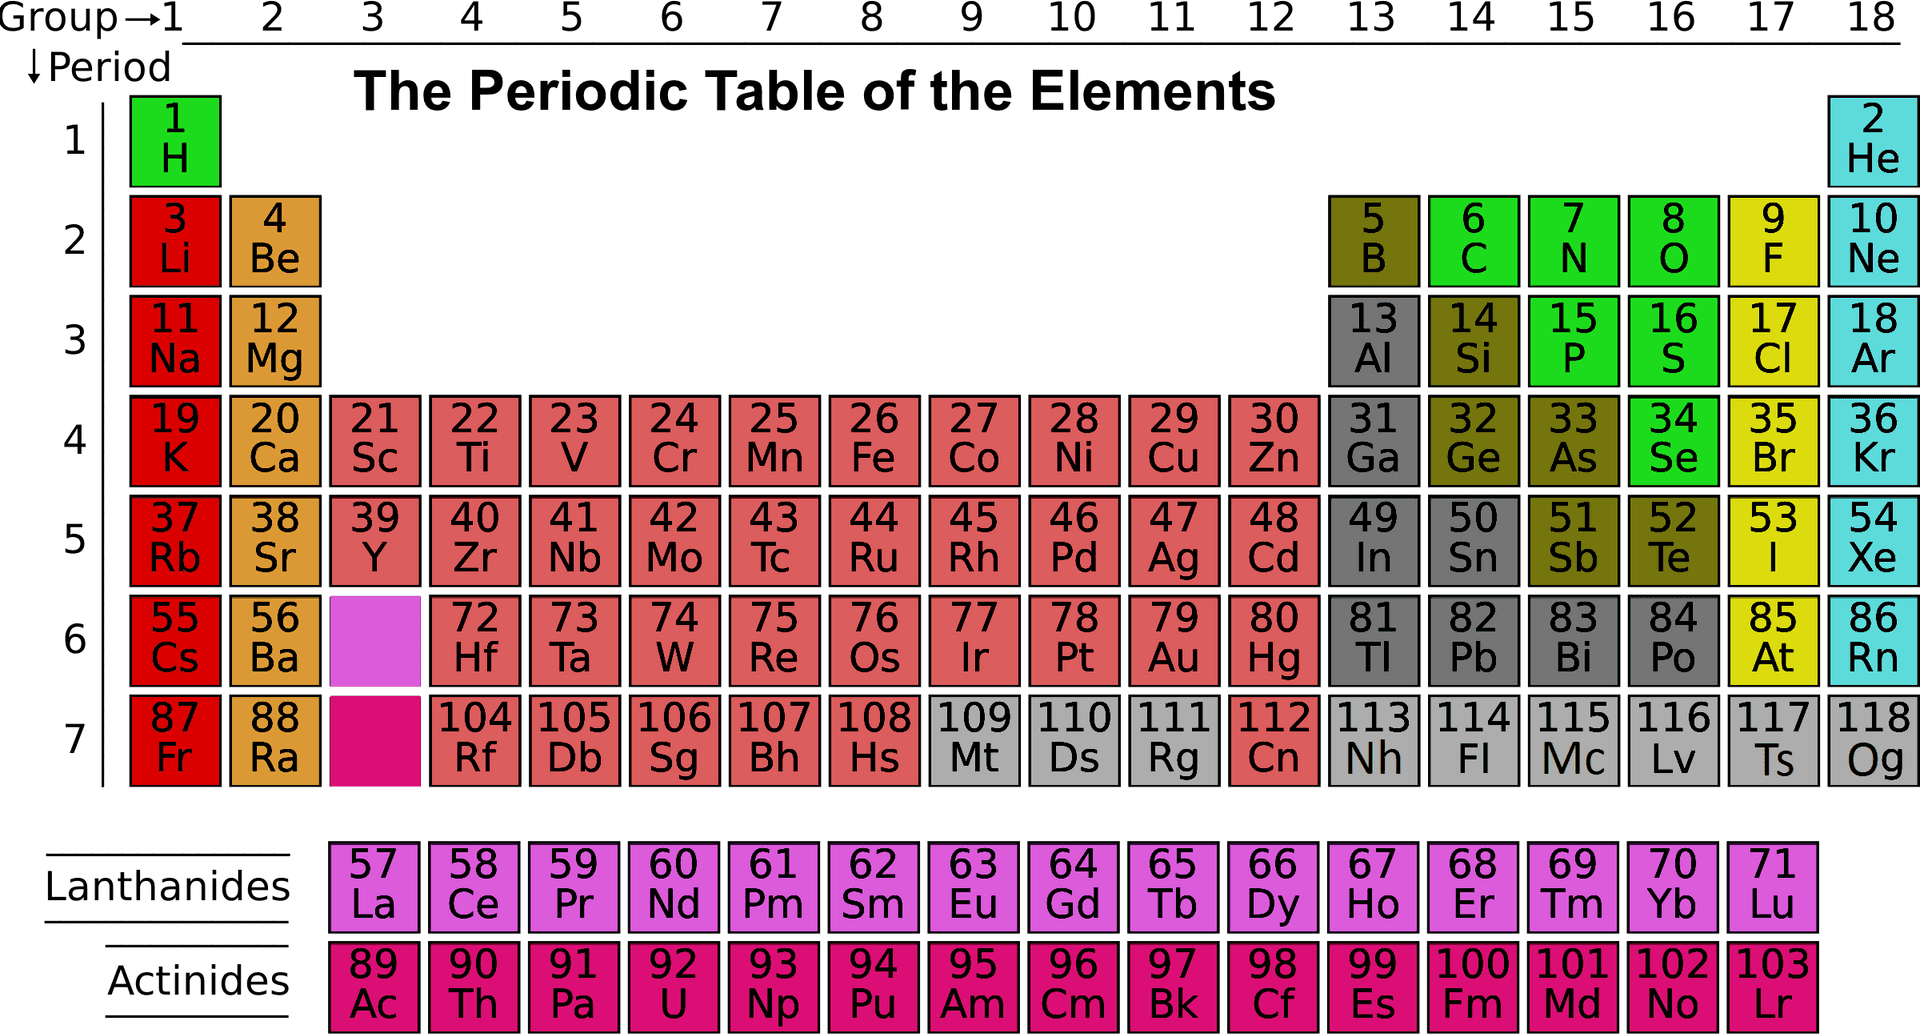Click the Tin (50 Sn) cell
Viewport: 1920px width, 1034px height.
(x=1474, y=541)
